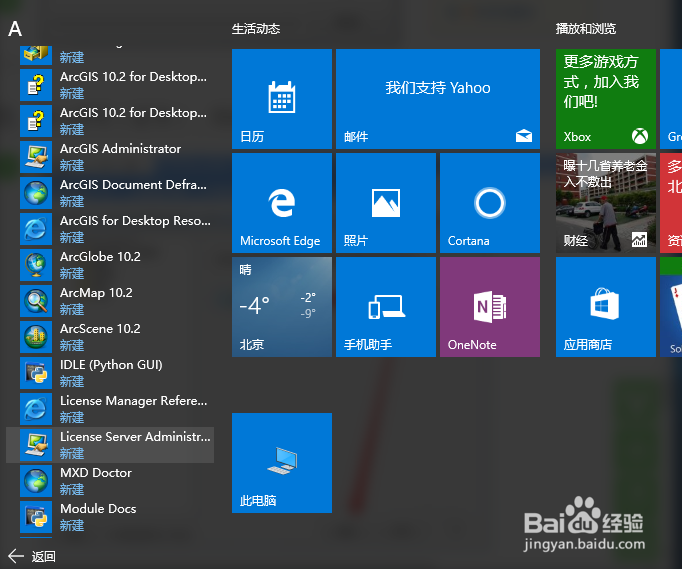The width and height of the screenshot is (682, 569).
Task: Select the ArcGIS for Desktop Reso... text
Action: tap(135, 221)
